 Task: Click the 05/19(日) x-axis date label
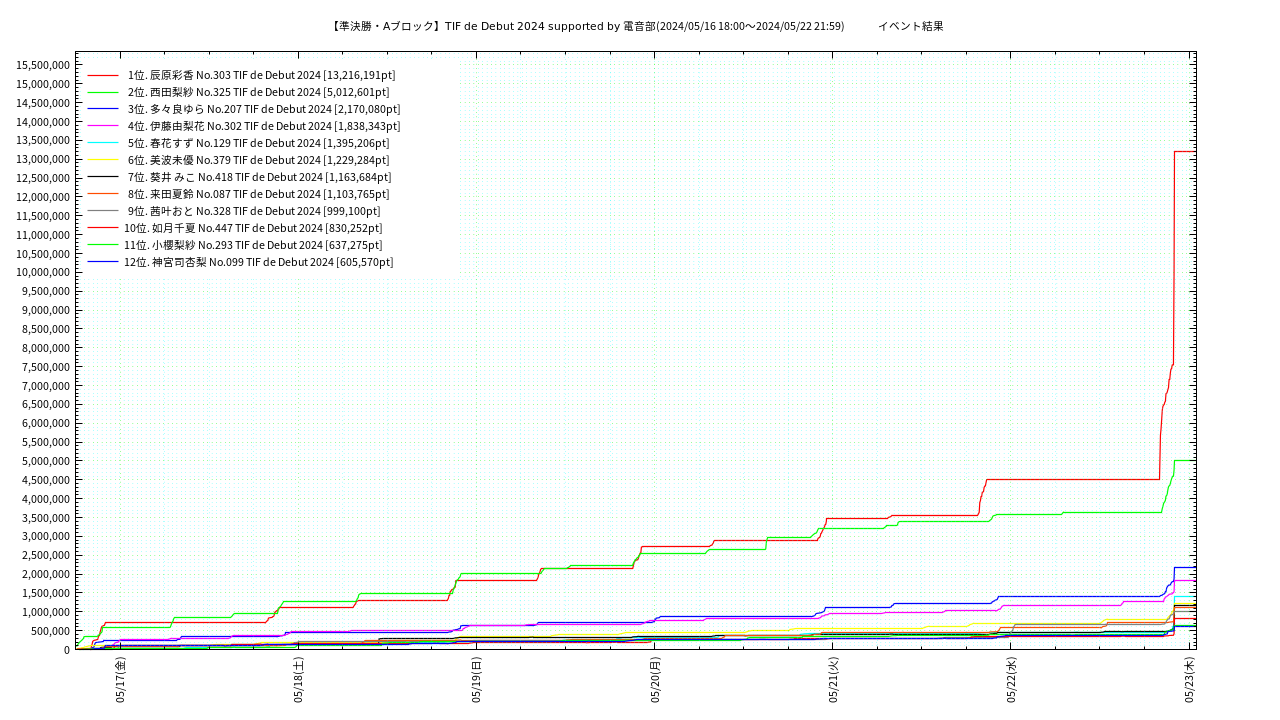click(x=477, y=680)
